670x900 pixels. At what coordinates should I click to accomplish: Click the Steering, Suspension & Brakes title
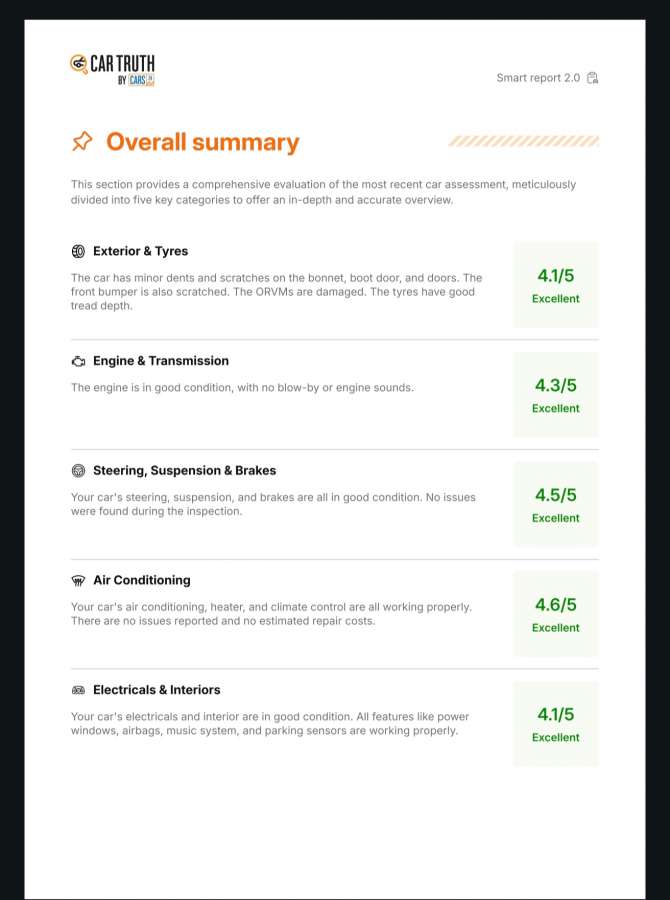pyautogui.click(x=184, y=471)
